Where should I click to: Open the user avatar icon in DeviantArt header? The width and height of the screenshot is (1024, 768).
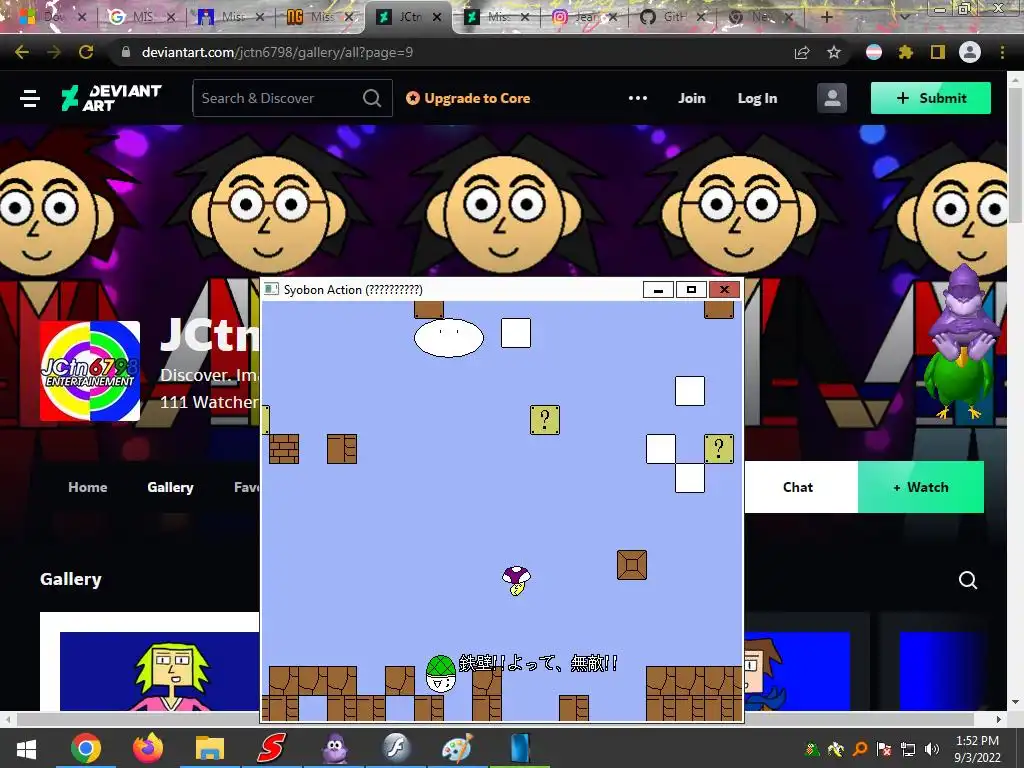pos(832,99)
